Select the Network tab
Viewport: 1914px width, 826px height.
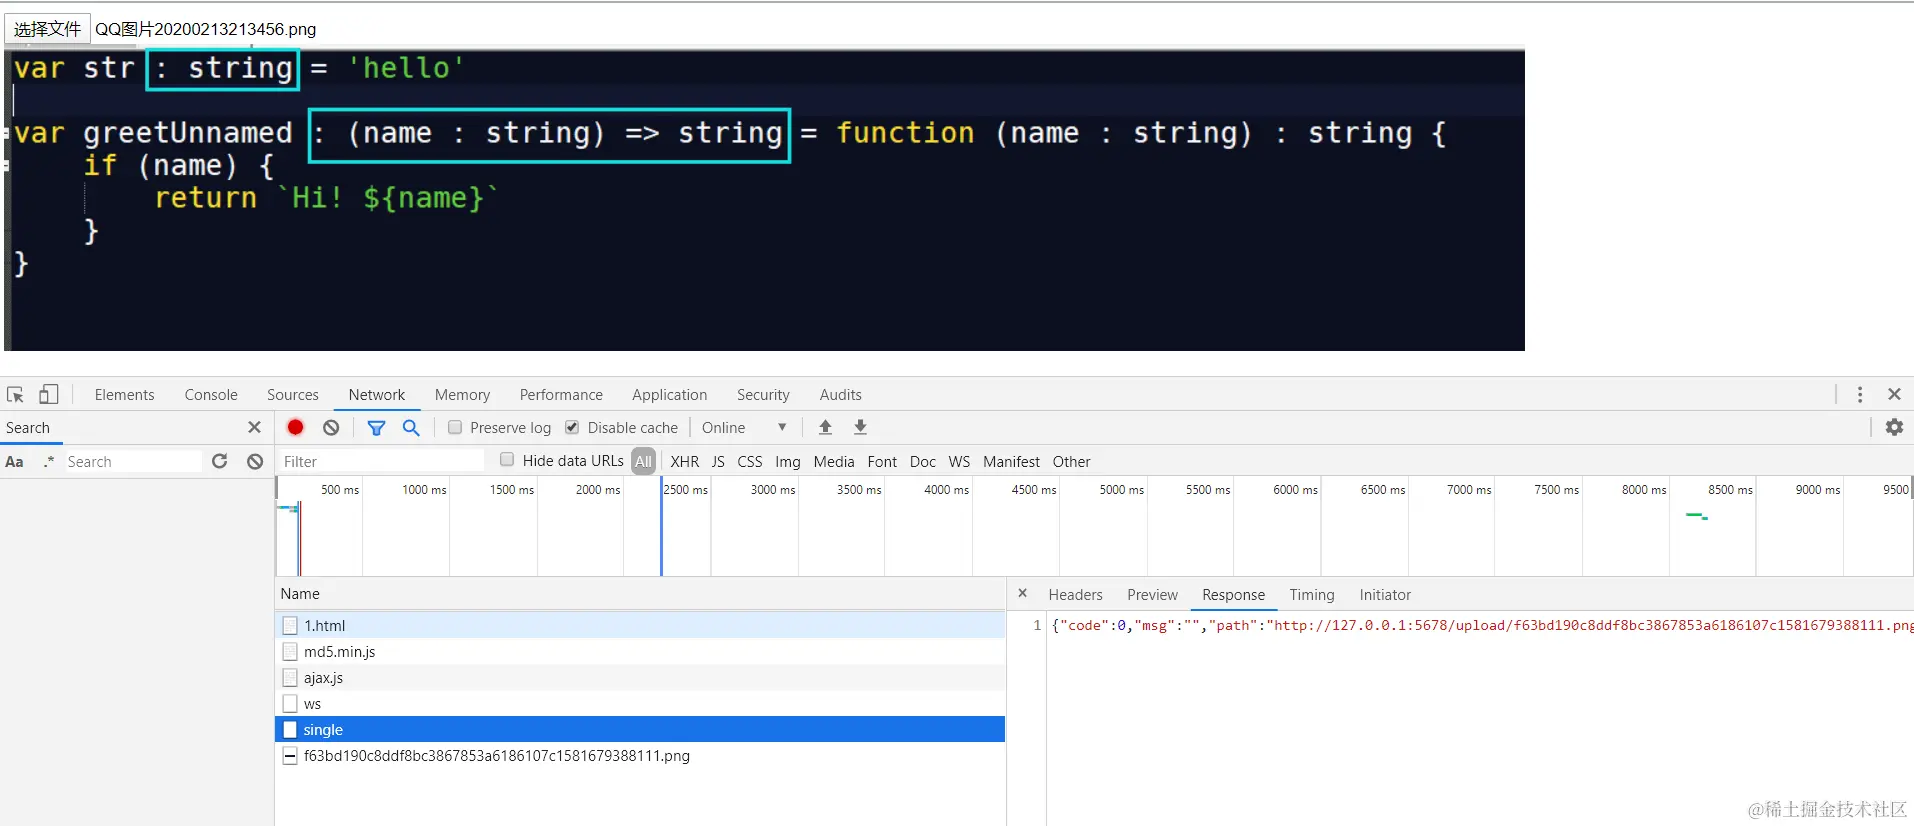377,394
